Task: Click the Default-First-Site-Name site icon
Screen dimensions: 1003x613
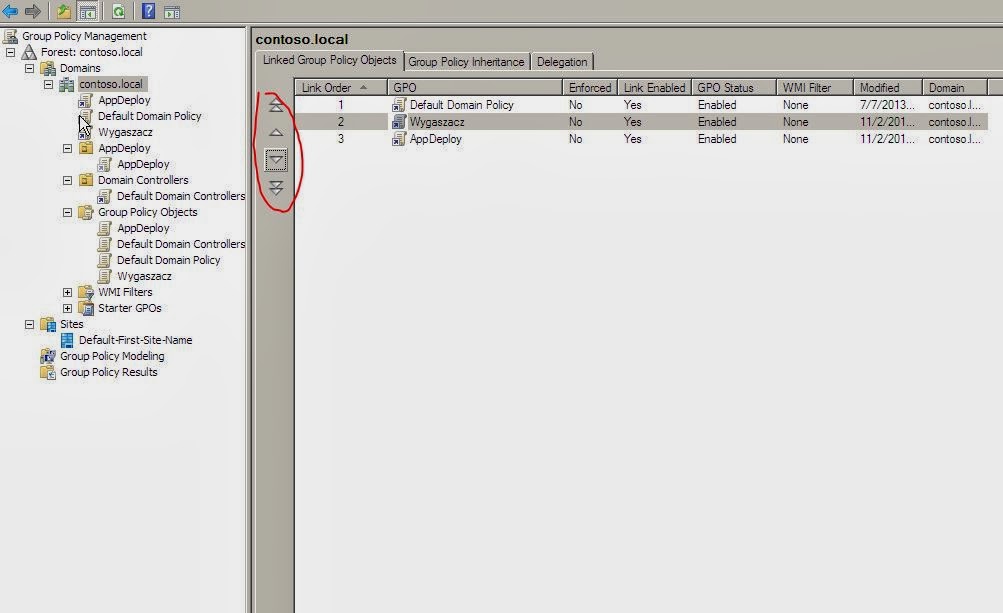Action: [67, 340]
